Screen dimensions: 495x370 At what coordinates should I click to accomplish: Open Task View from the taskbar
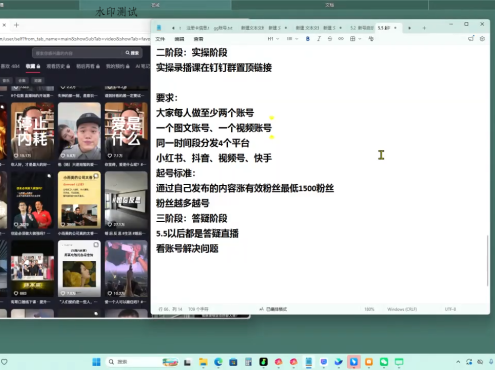tap(187, 362)
